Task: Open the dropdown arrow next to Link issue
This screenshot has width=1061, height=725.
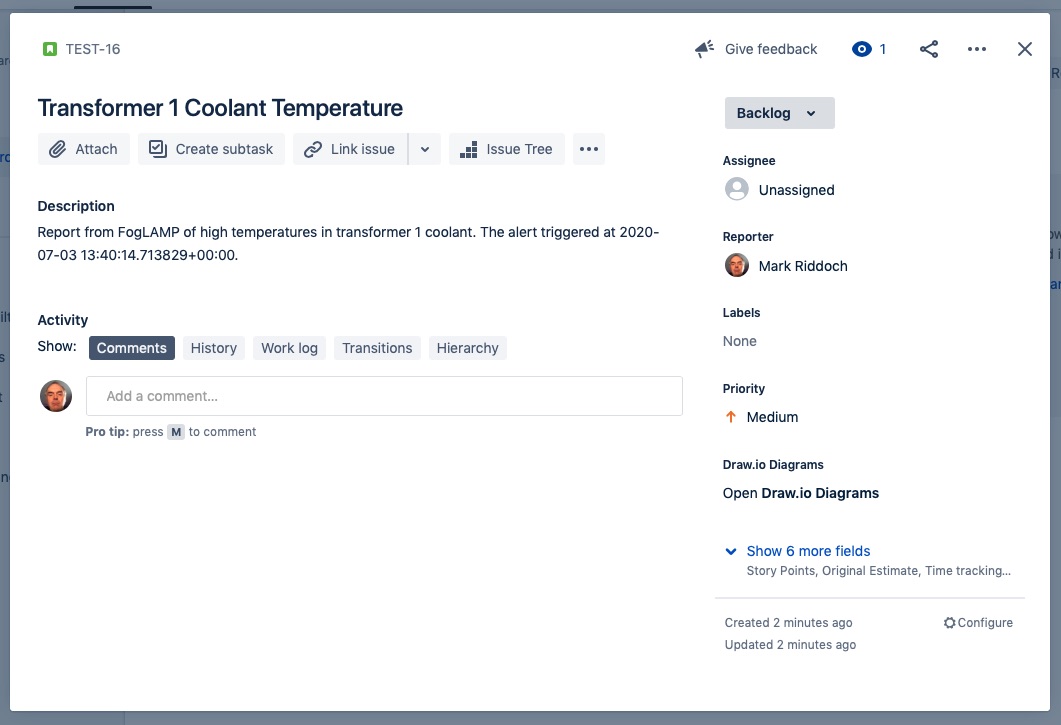Action: 424,148
